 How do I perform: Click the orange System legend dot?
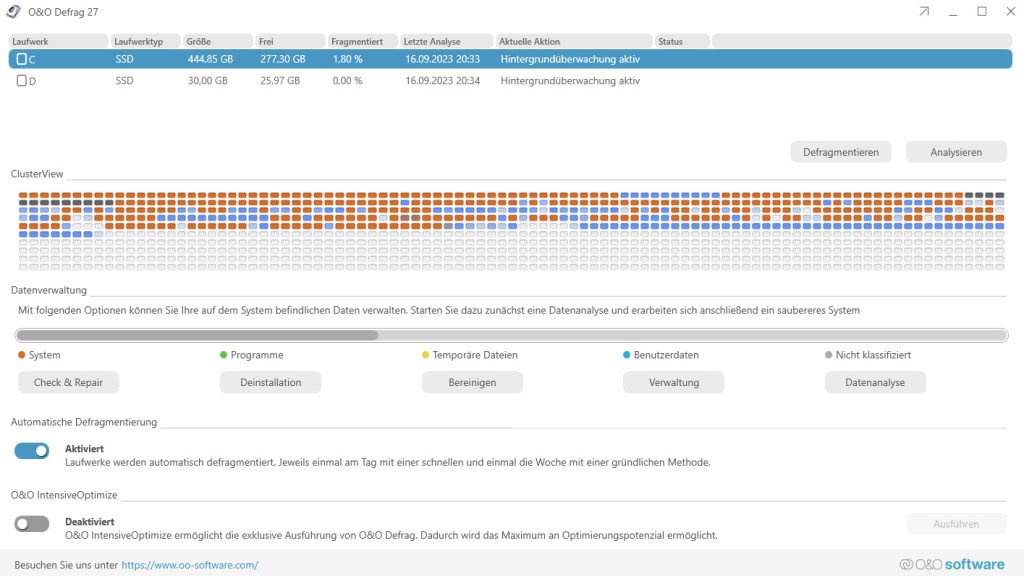[x=22, y=355]
